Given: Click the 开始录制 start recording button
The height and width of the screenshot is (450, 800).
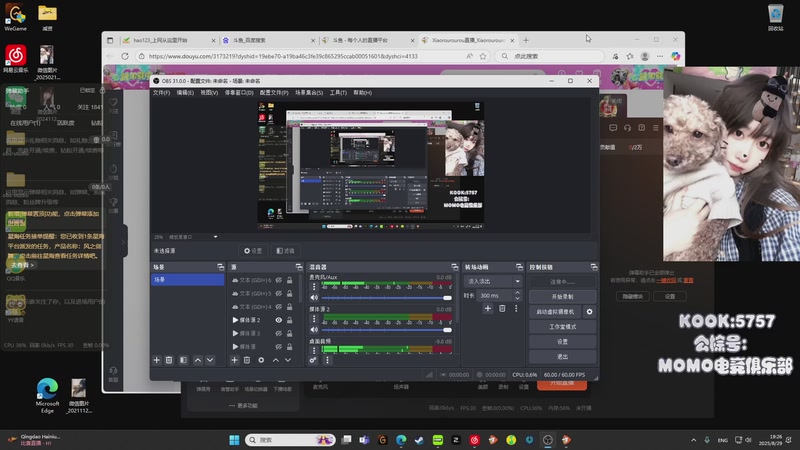Looking at the screenshot, I should (x=562, y=296).
